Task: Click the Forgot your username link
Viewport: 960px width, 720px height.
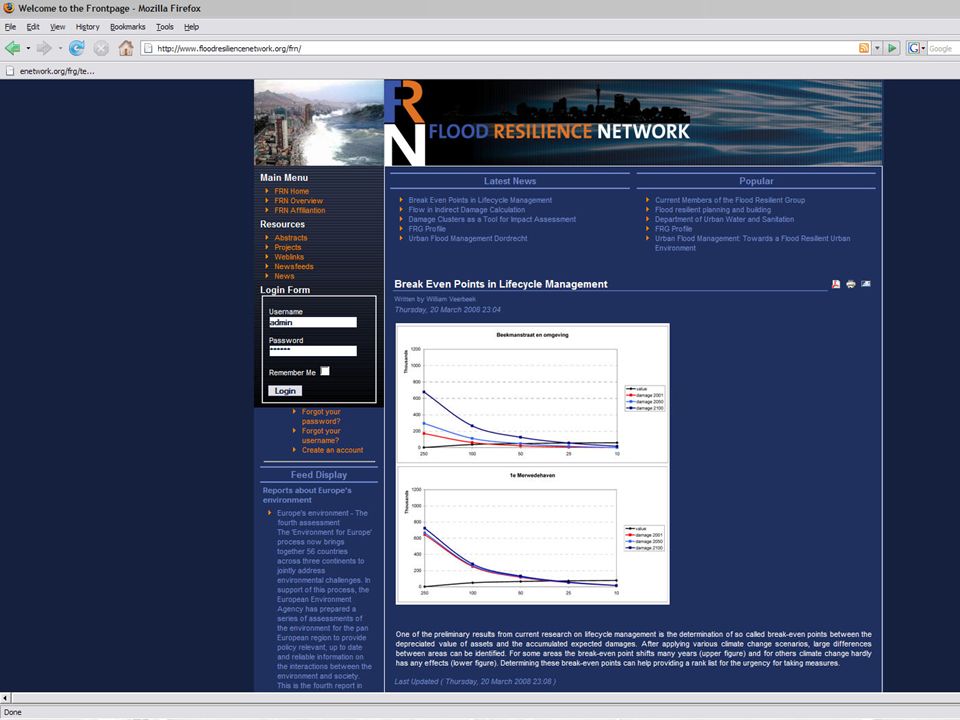Action: click(x=321, y=435)
